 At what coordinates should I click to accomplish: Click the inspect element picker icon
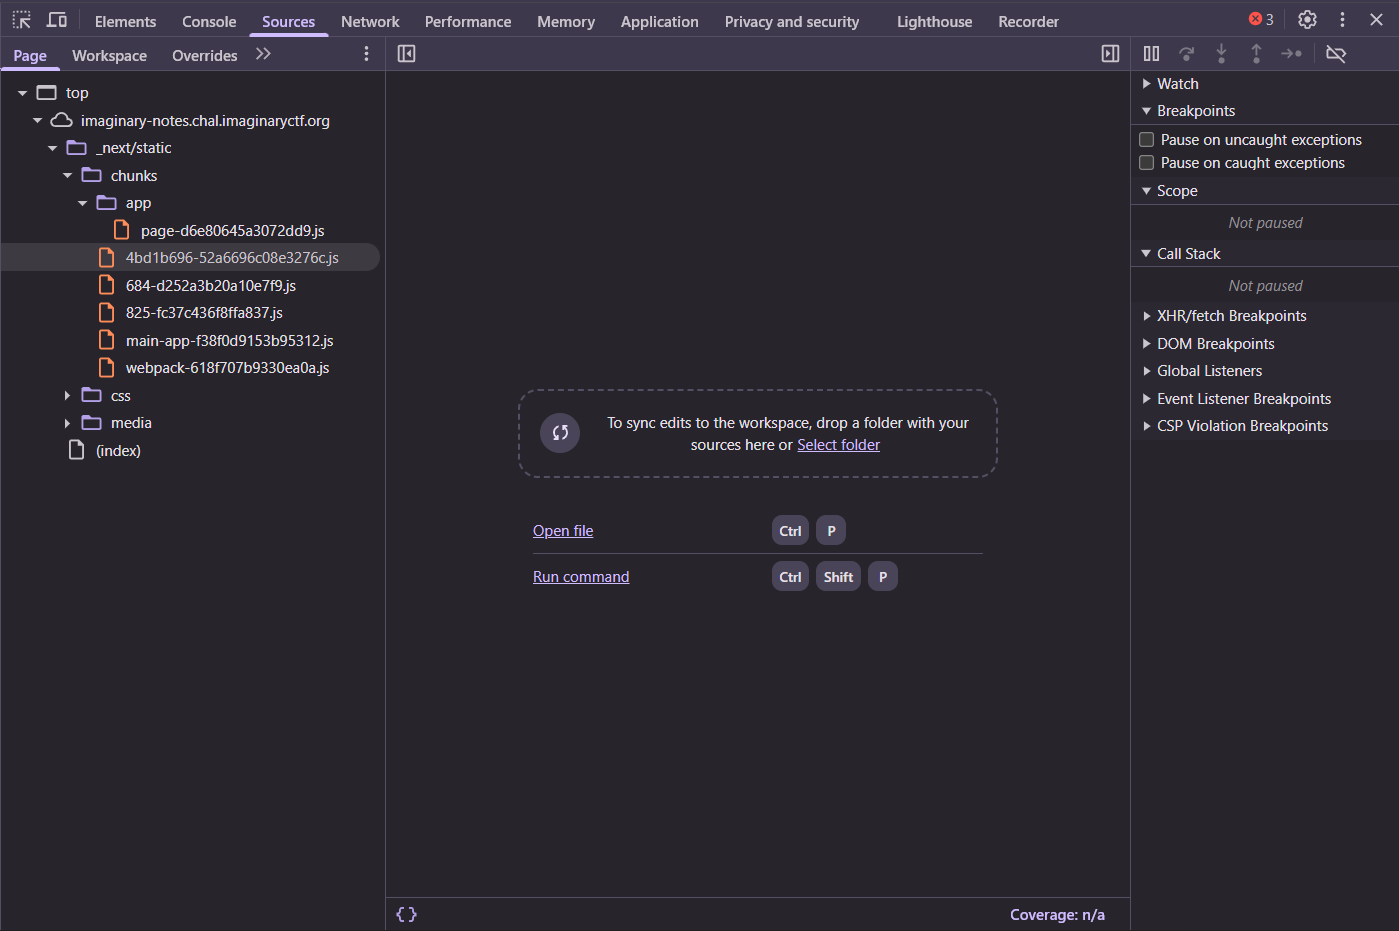[x=22, y=20]
